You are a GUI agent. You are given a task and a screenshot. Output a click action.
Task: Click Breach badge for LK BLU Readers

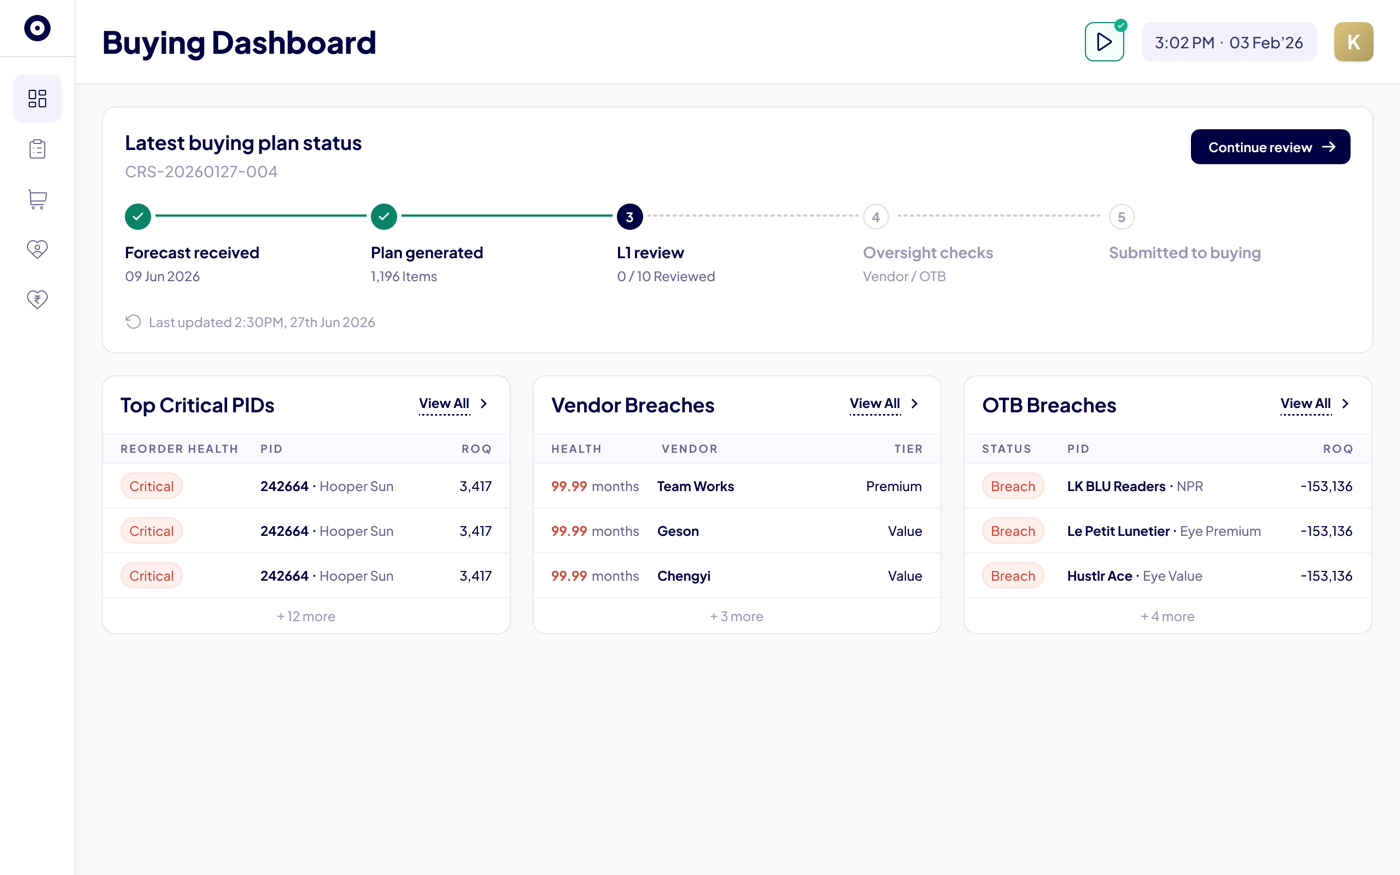tap(1013, 486)
